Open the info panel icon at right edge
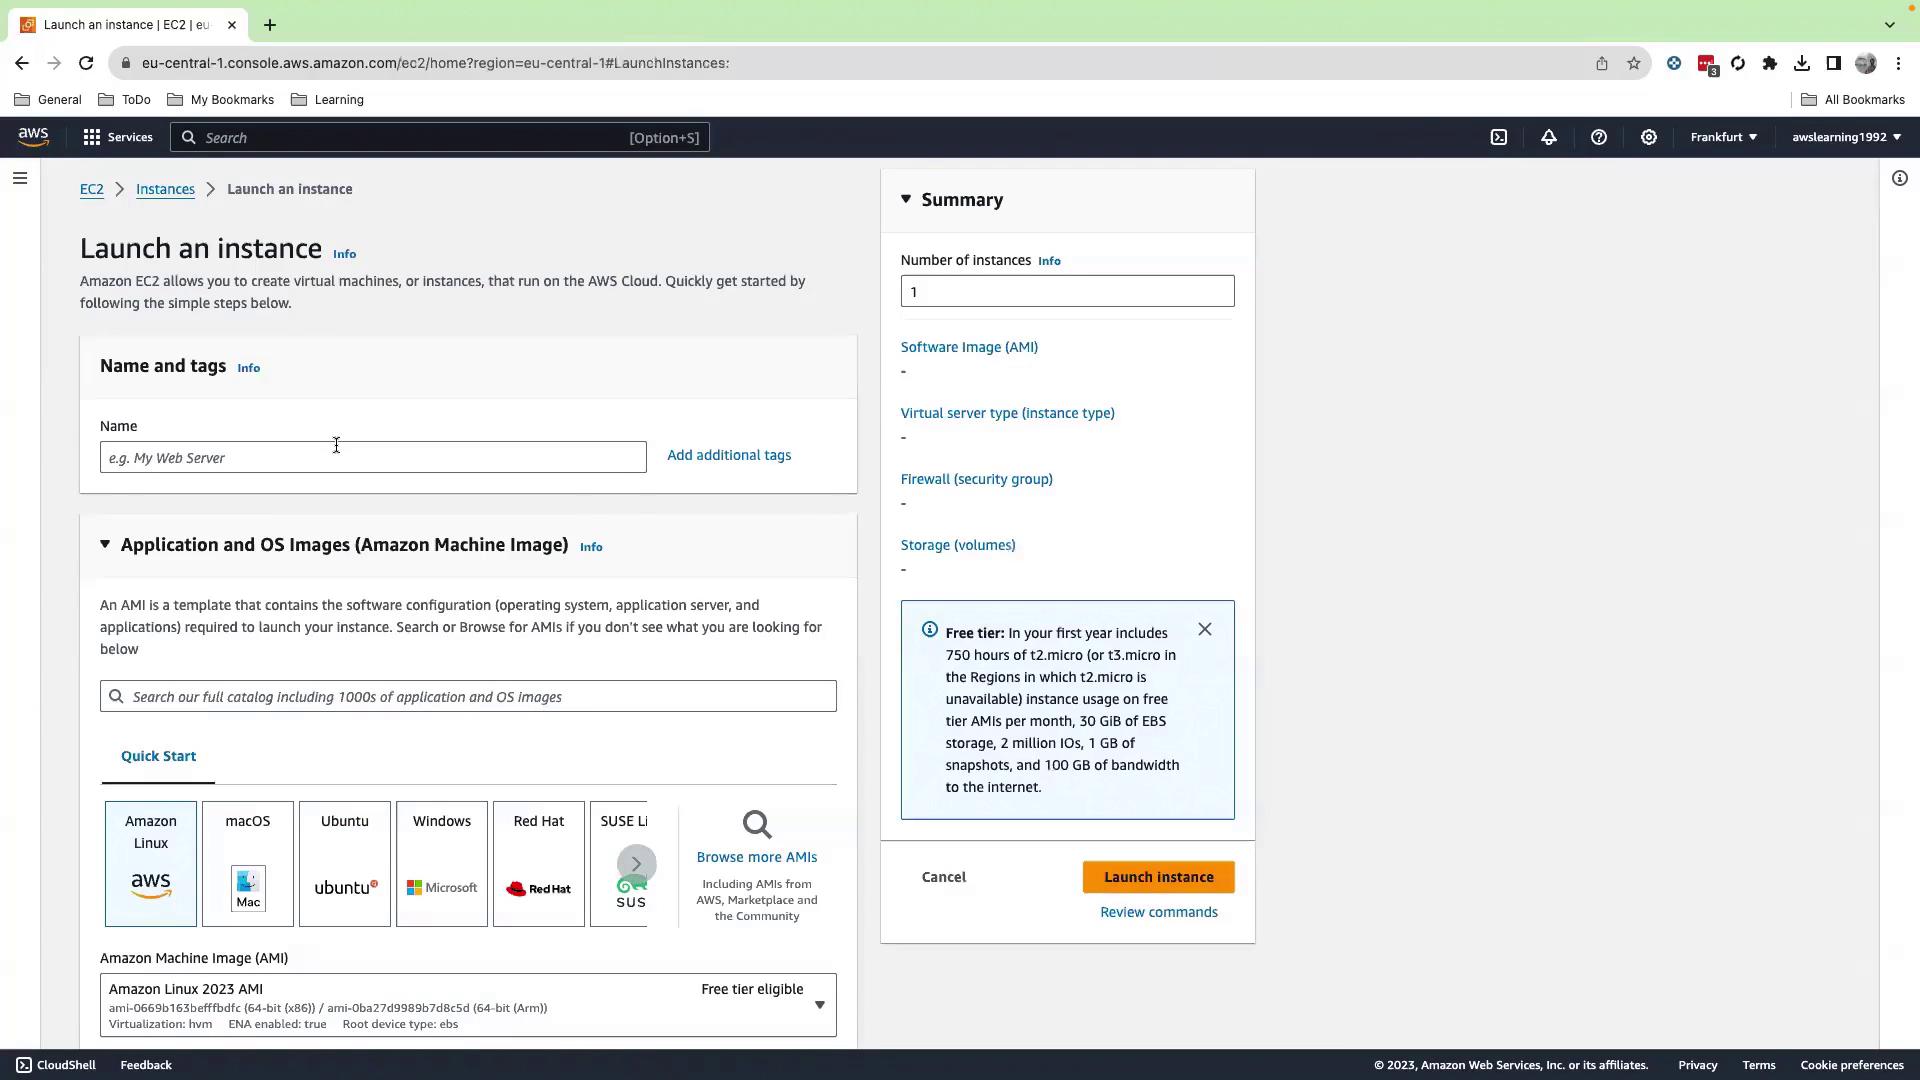The height and width of the screenshot is (1080, 1920). pyautogui.click(x=1899, y=179)
